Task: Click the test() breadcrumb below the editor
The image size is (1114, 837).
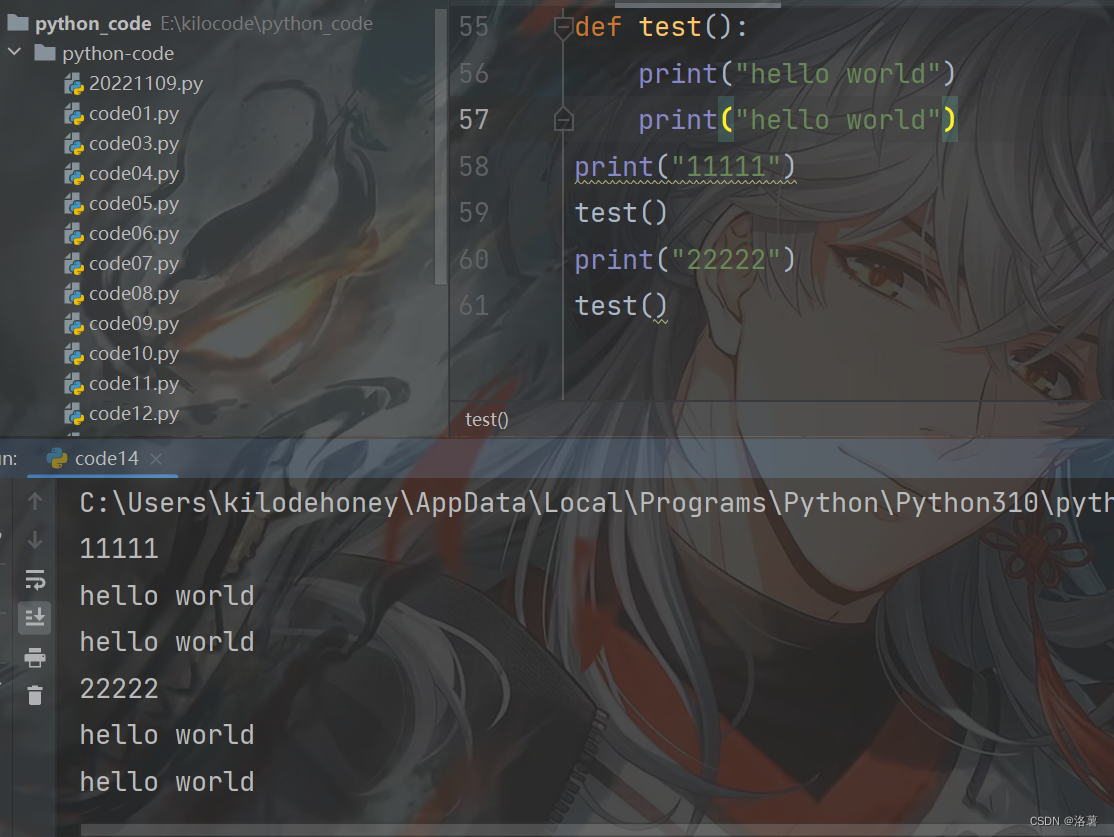Action: (x=487, y=420)
